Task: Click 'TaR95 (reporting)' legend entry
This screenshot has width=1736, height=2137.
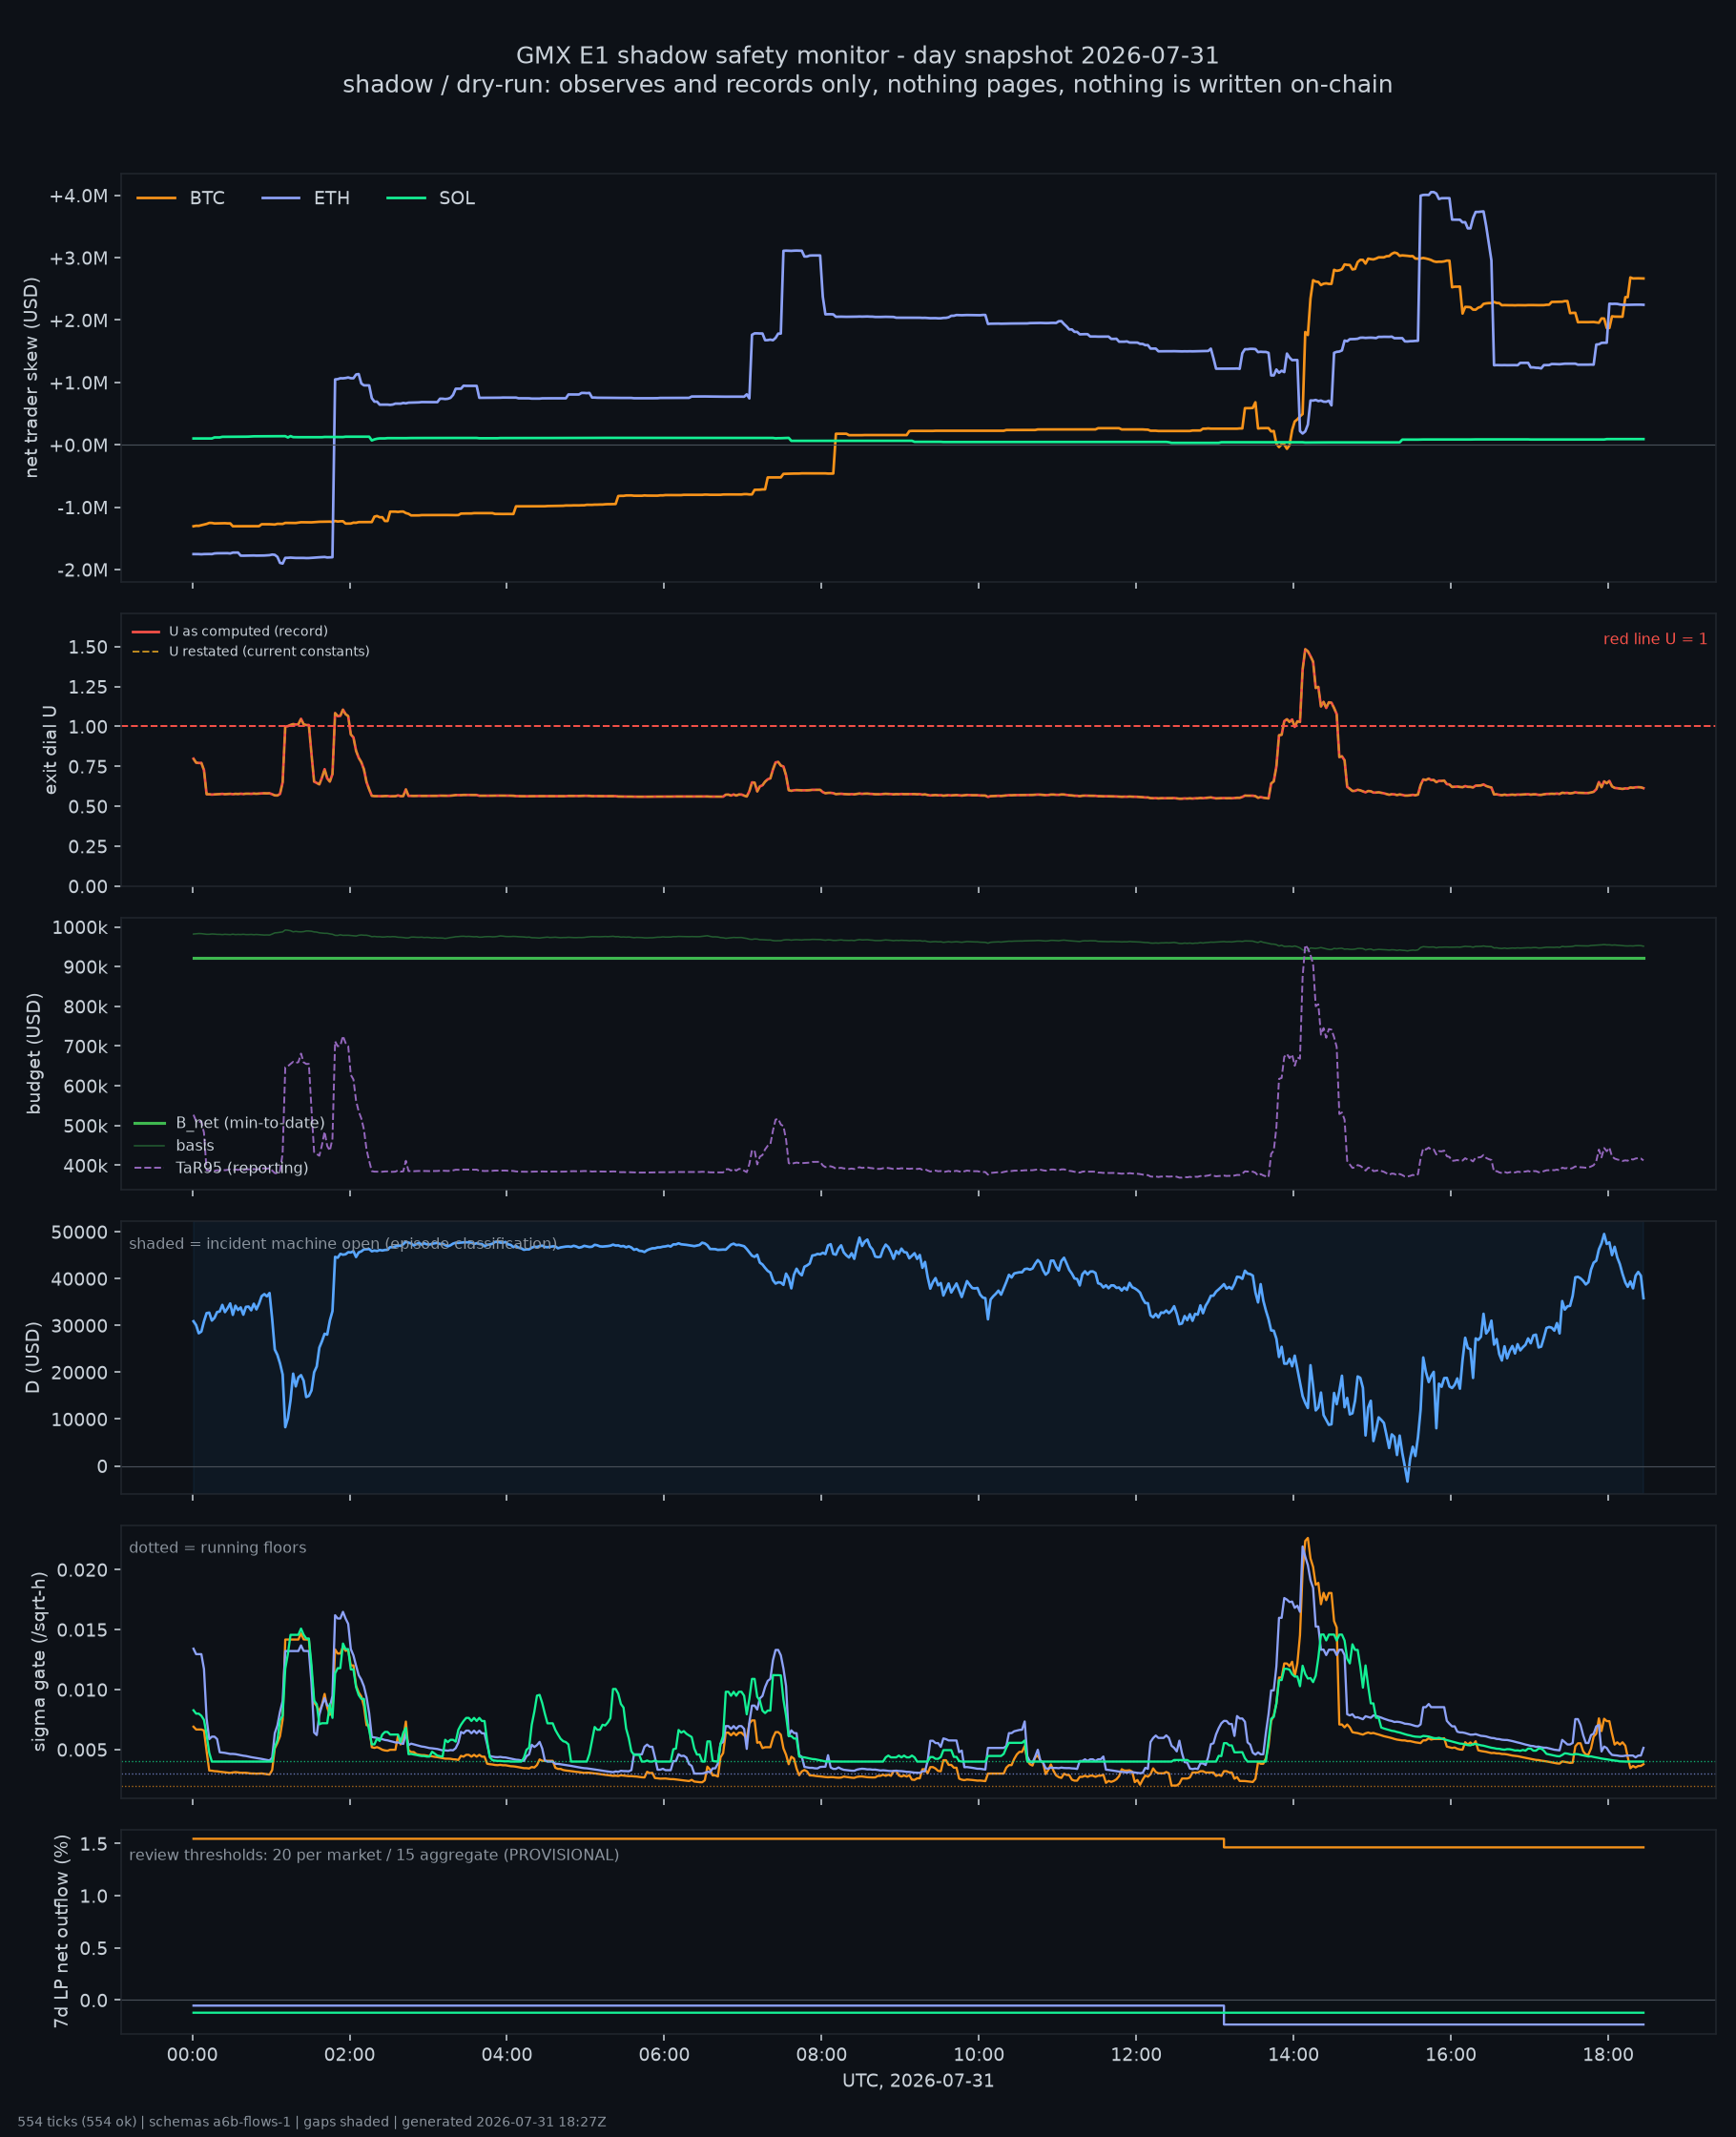Action: (x=221, y=1168)
